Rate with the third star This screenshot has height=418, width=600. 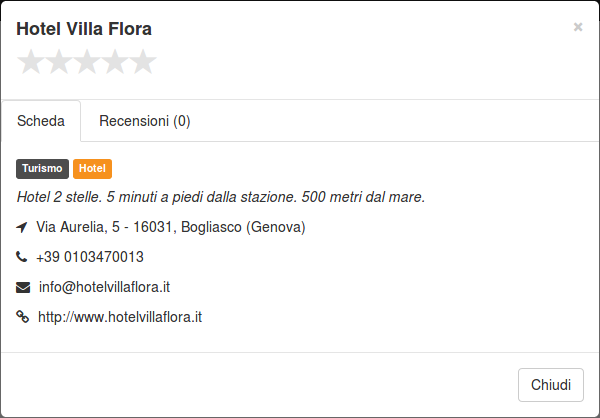tap(87, 62)
